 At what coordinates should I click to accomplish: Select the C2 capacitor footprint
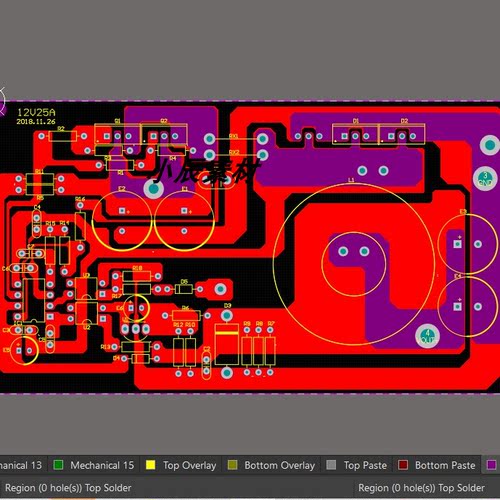[206, 365]
